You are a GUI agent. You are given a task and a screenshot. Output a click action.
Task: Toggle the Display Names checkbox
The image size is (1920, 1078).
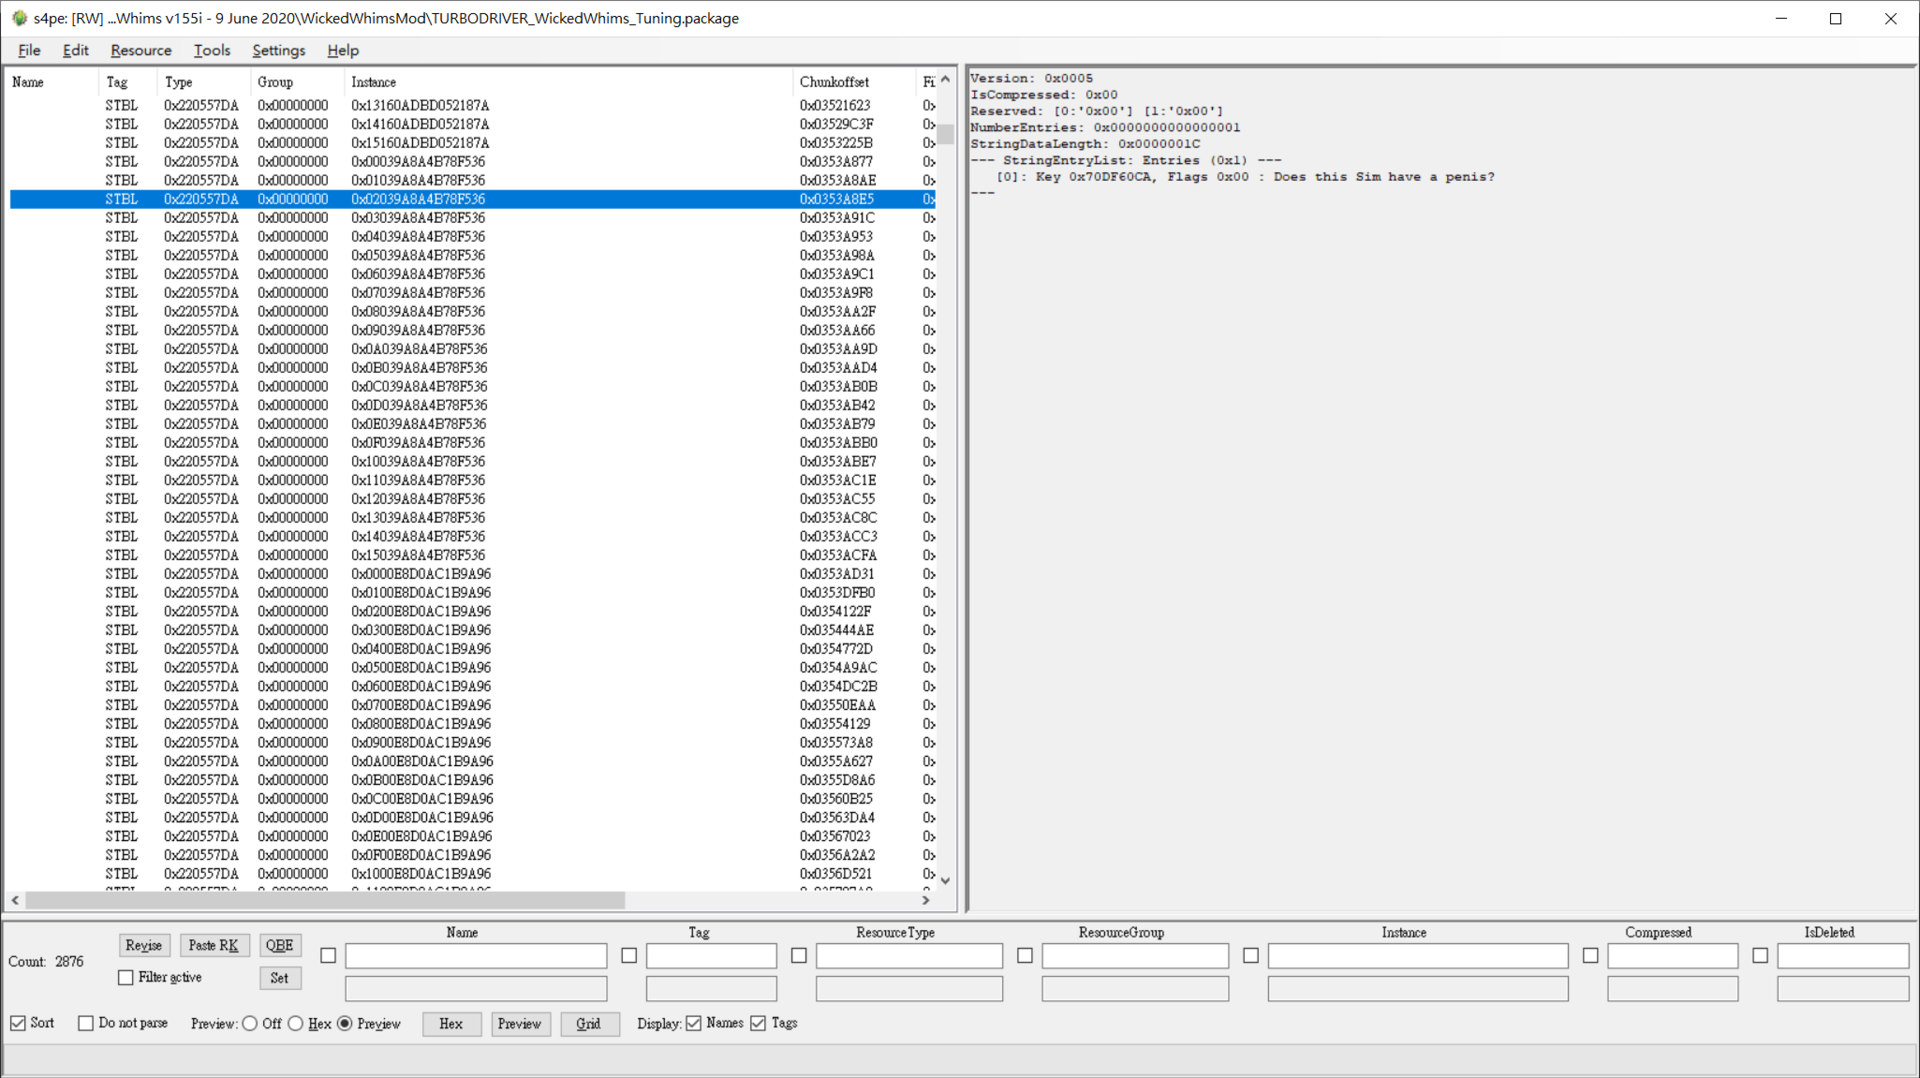[694, 1023]
